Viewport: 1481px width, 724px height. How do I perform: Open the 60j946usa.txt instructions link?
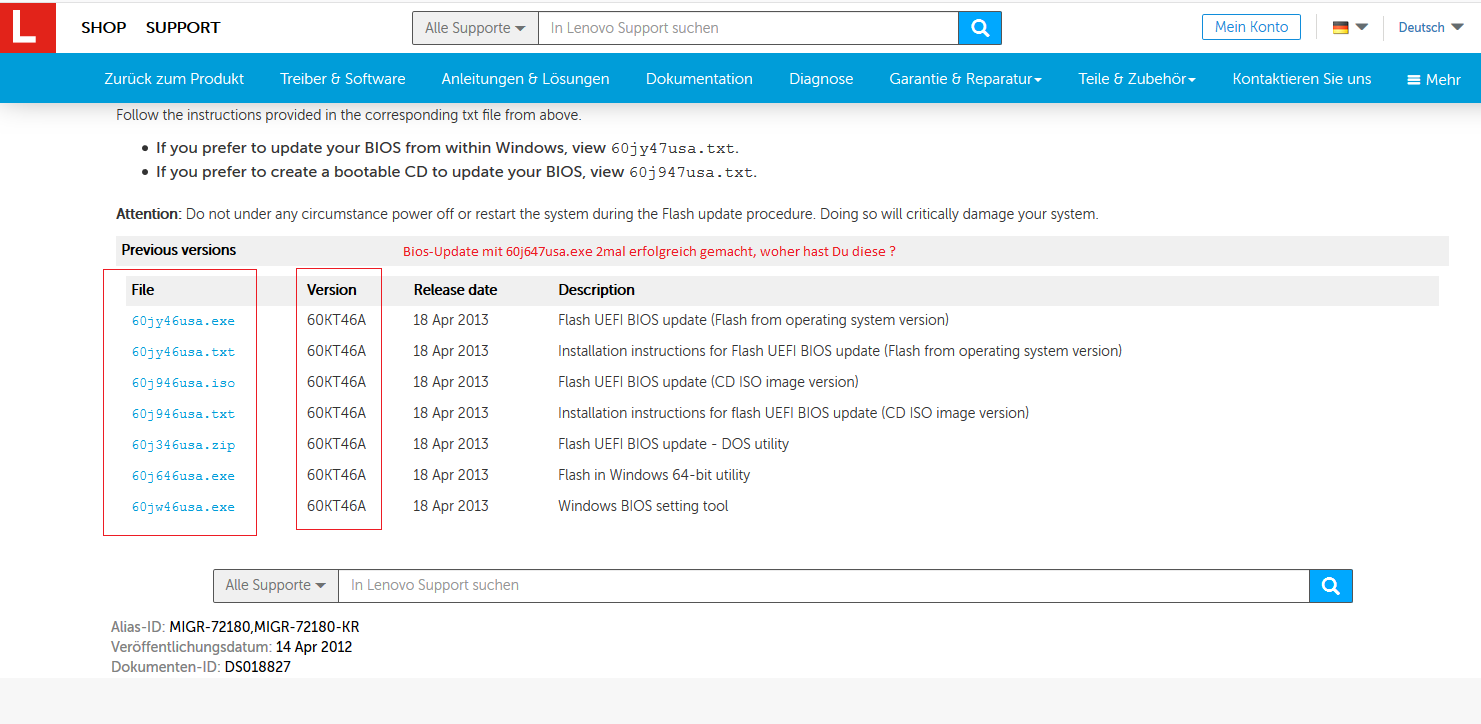183,414
